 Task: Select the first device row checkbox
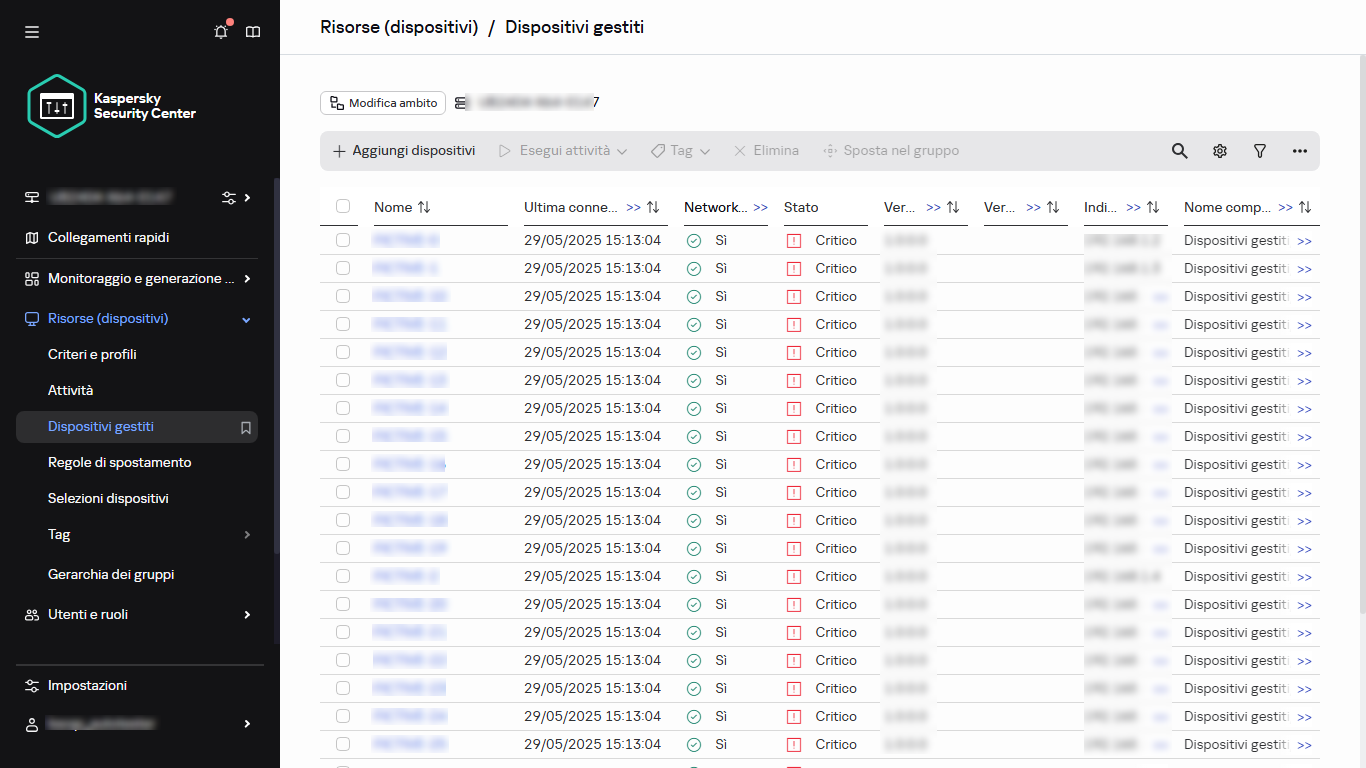coord(343,240)
